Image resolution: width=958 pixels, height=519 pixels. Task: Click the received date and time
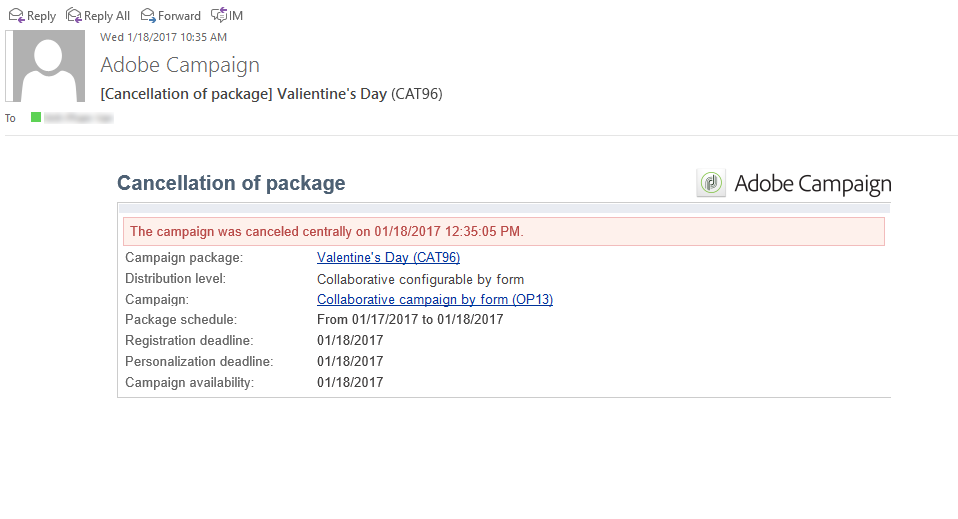click(163, 37)
